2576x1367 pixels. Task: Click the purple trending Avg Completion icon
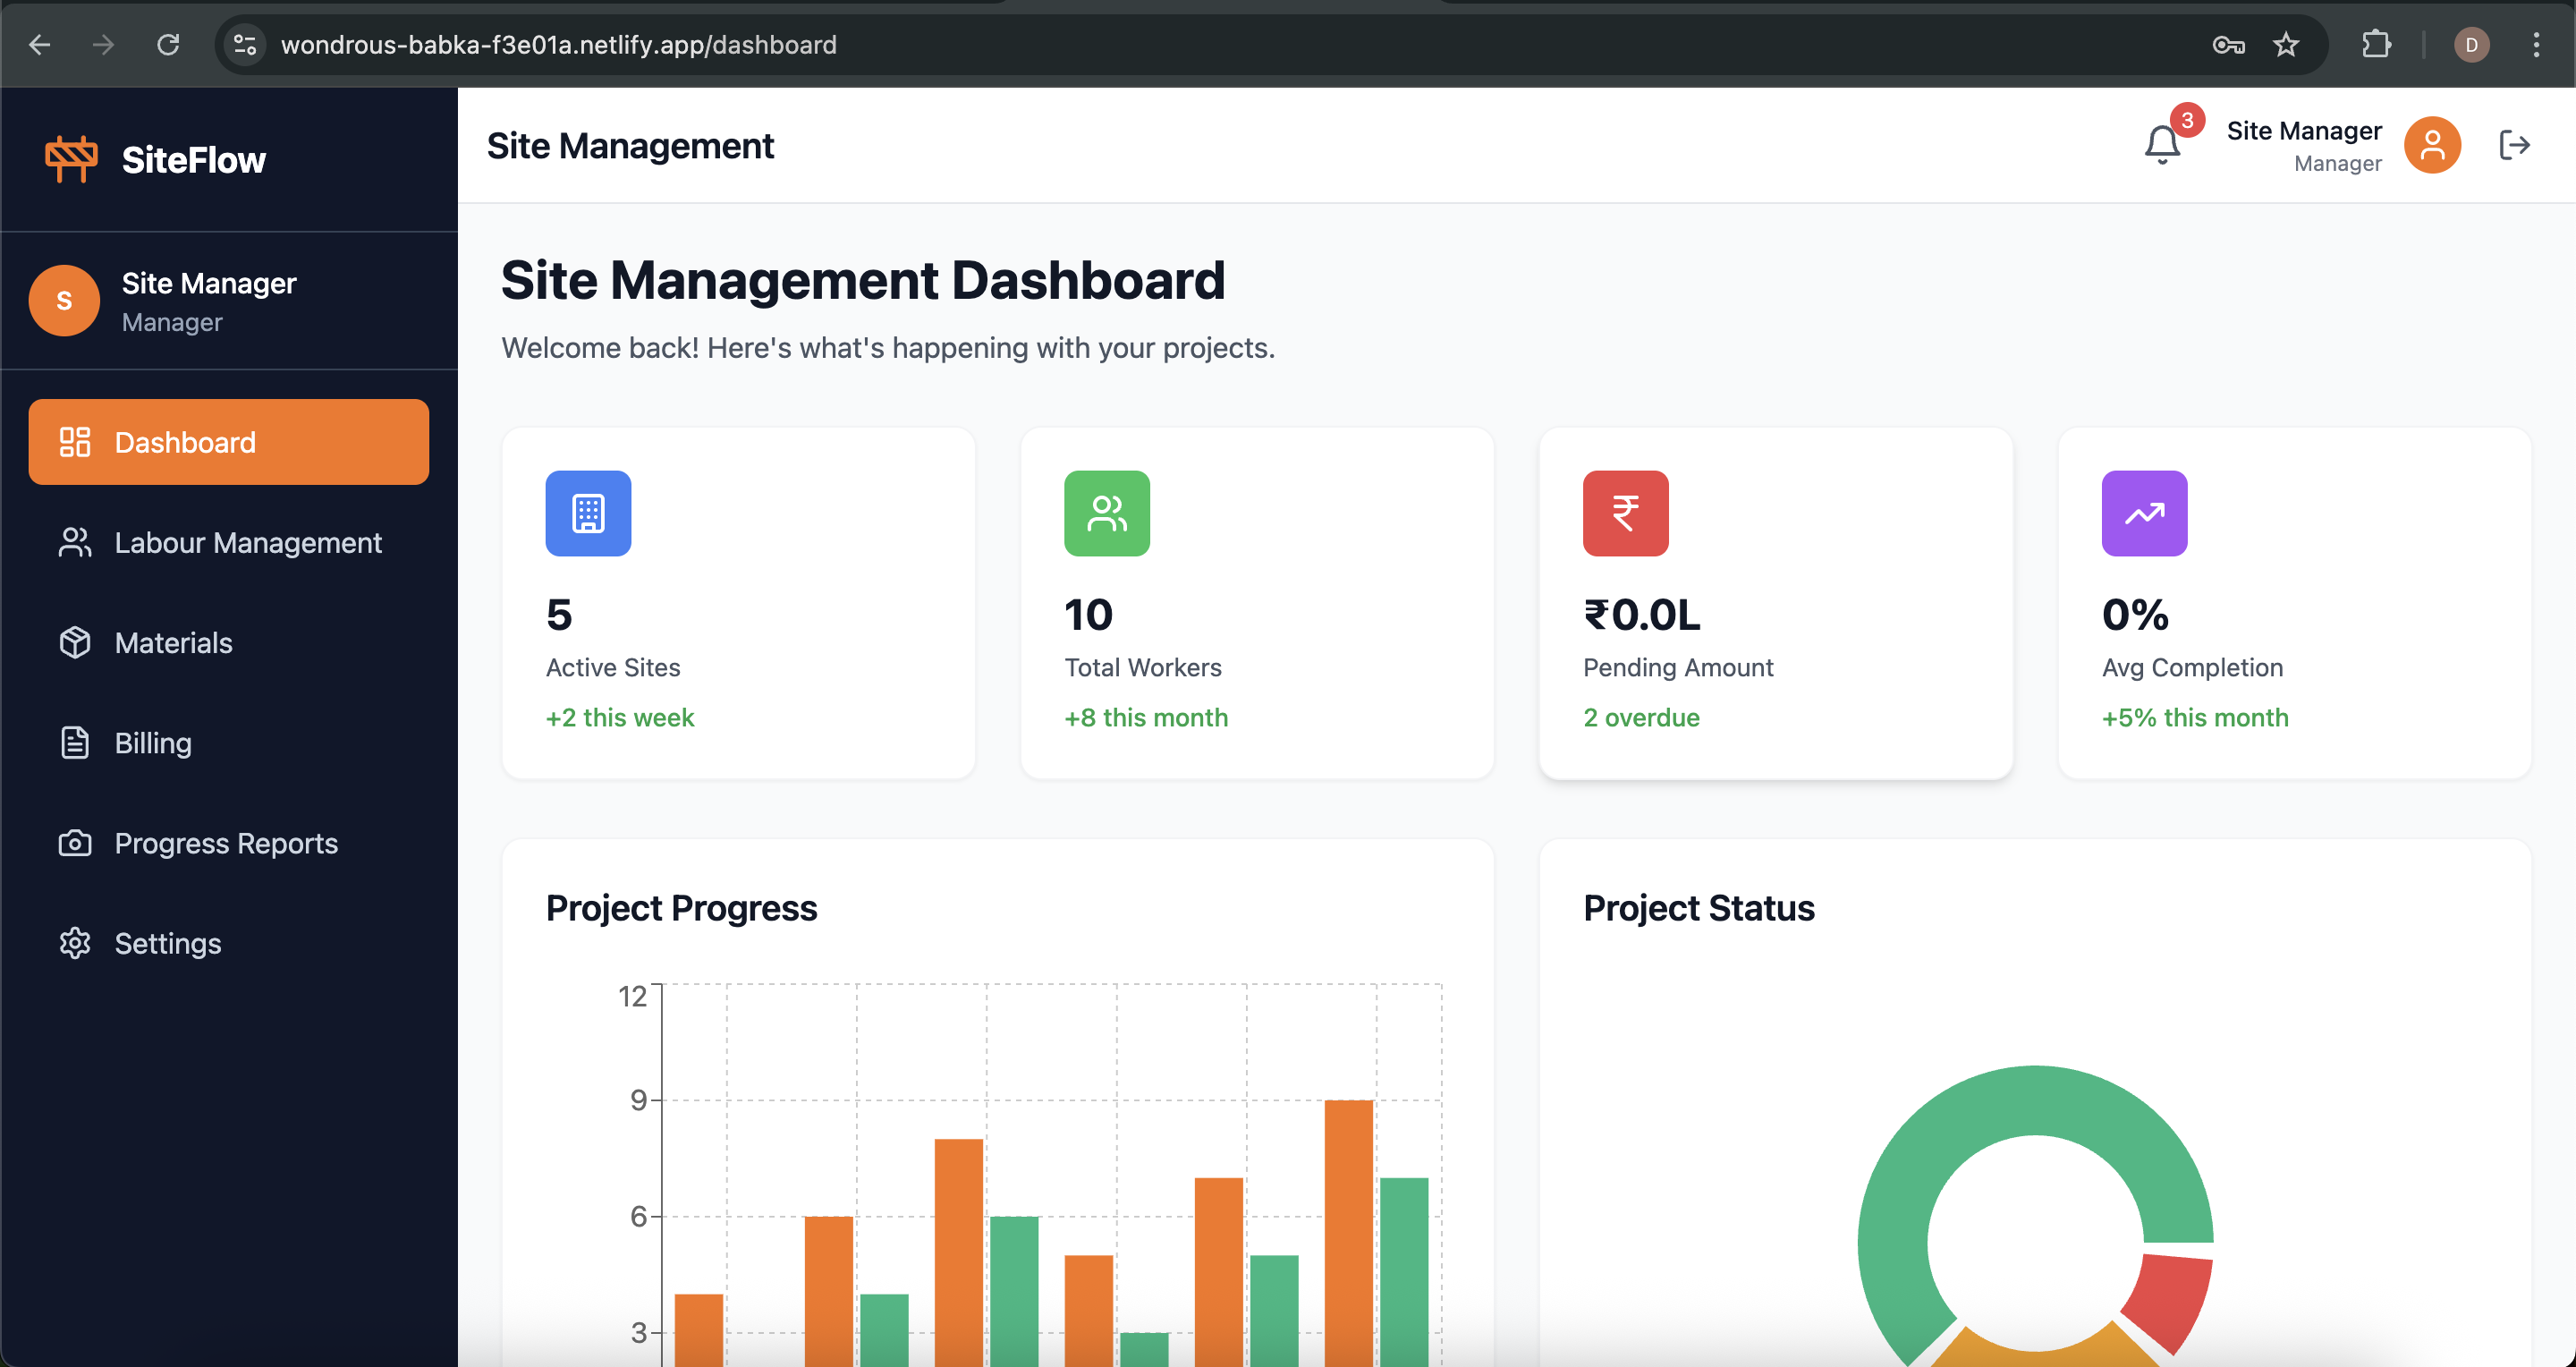2144,513
